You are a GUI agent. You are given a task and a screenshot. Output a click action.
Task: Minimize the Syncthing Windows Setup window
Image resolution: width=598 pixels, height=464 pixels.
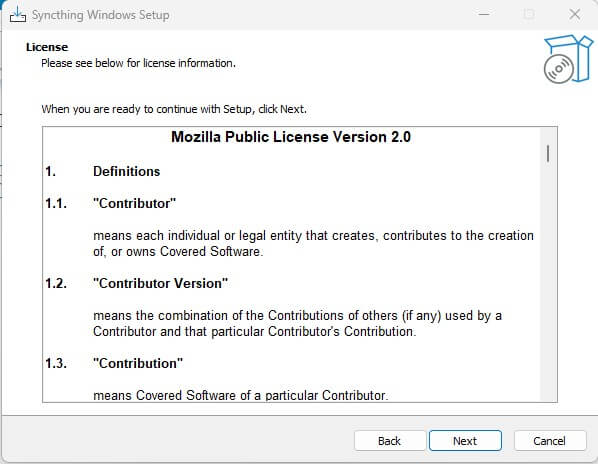coord(484,14)
